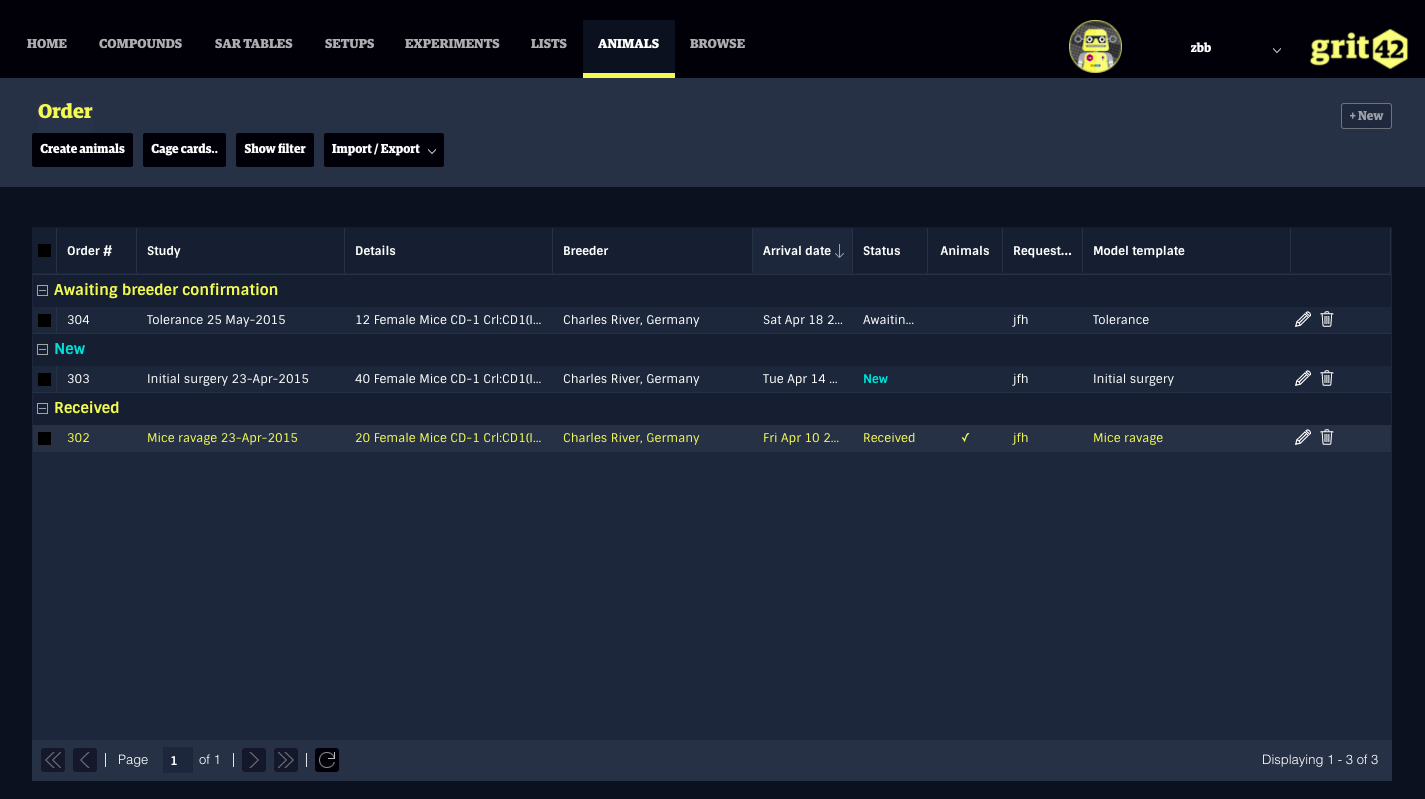Go to the last page using the double-arrow icon
Screen dimensions: 1425x799
[x=286, y=760]
